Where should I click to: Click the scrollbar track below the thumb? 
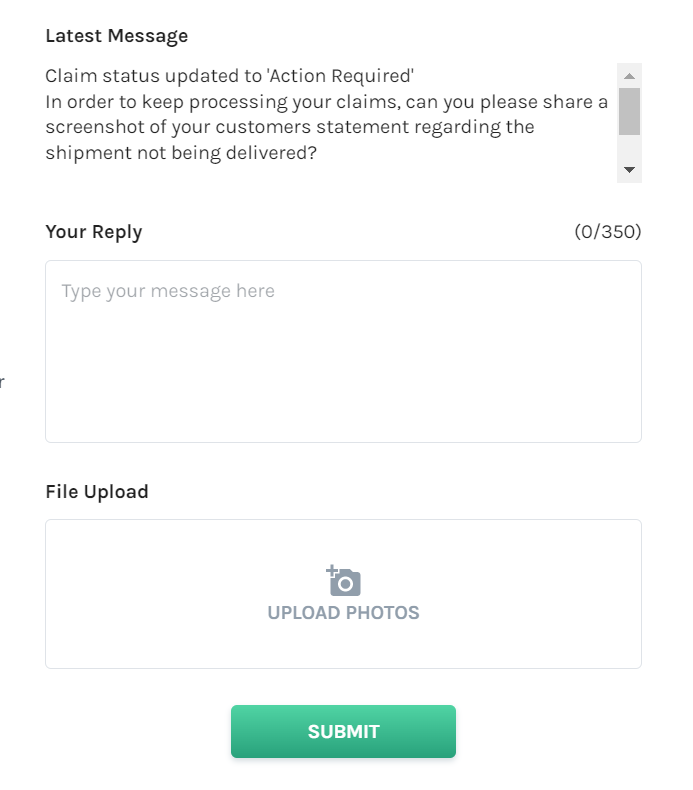[629, 147]
